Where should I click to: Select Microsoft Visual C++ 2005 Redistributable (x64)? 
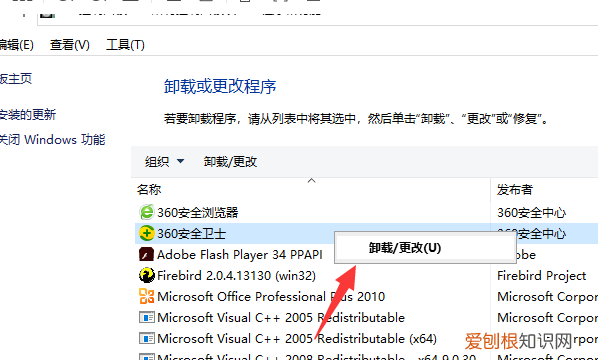click(297, 338)
